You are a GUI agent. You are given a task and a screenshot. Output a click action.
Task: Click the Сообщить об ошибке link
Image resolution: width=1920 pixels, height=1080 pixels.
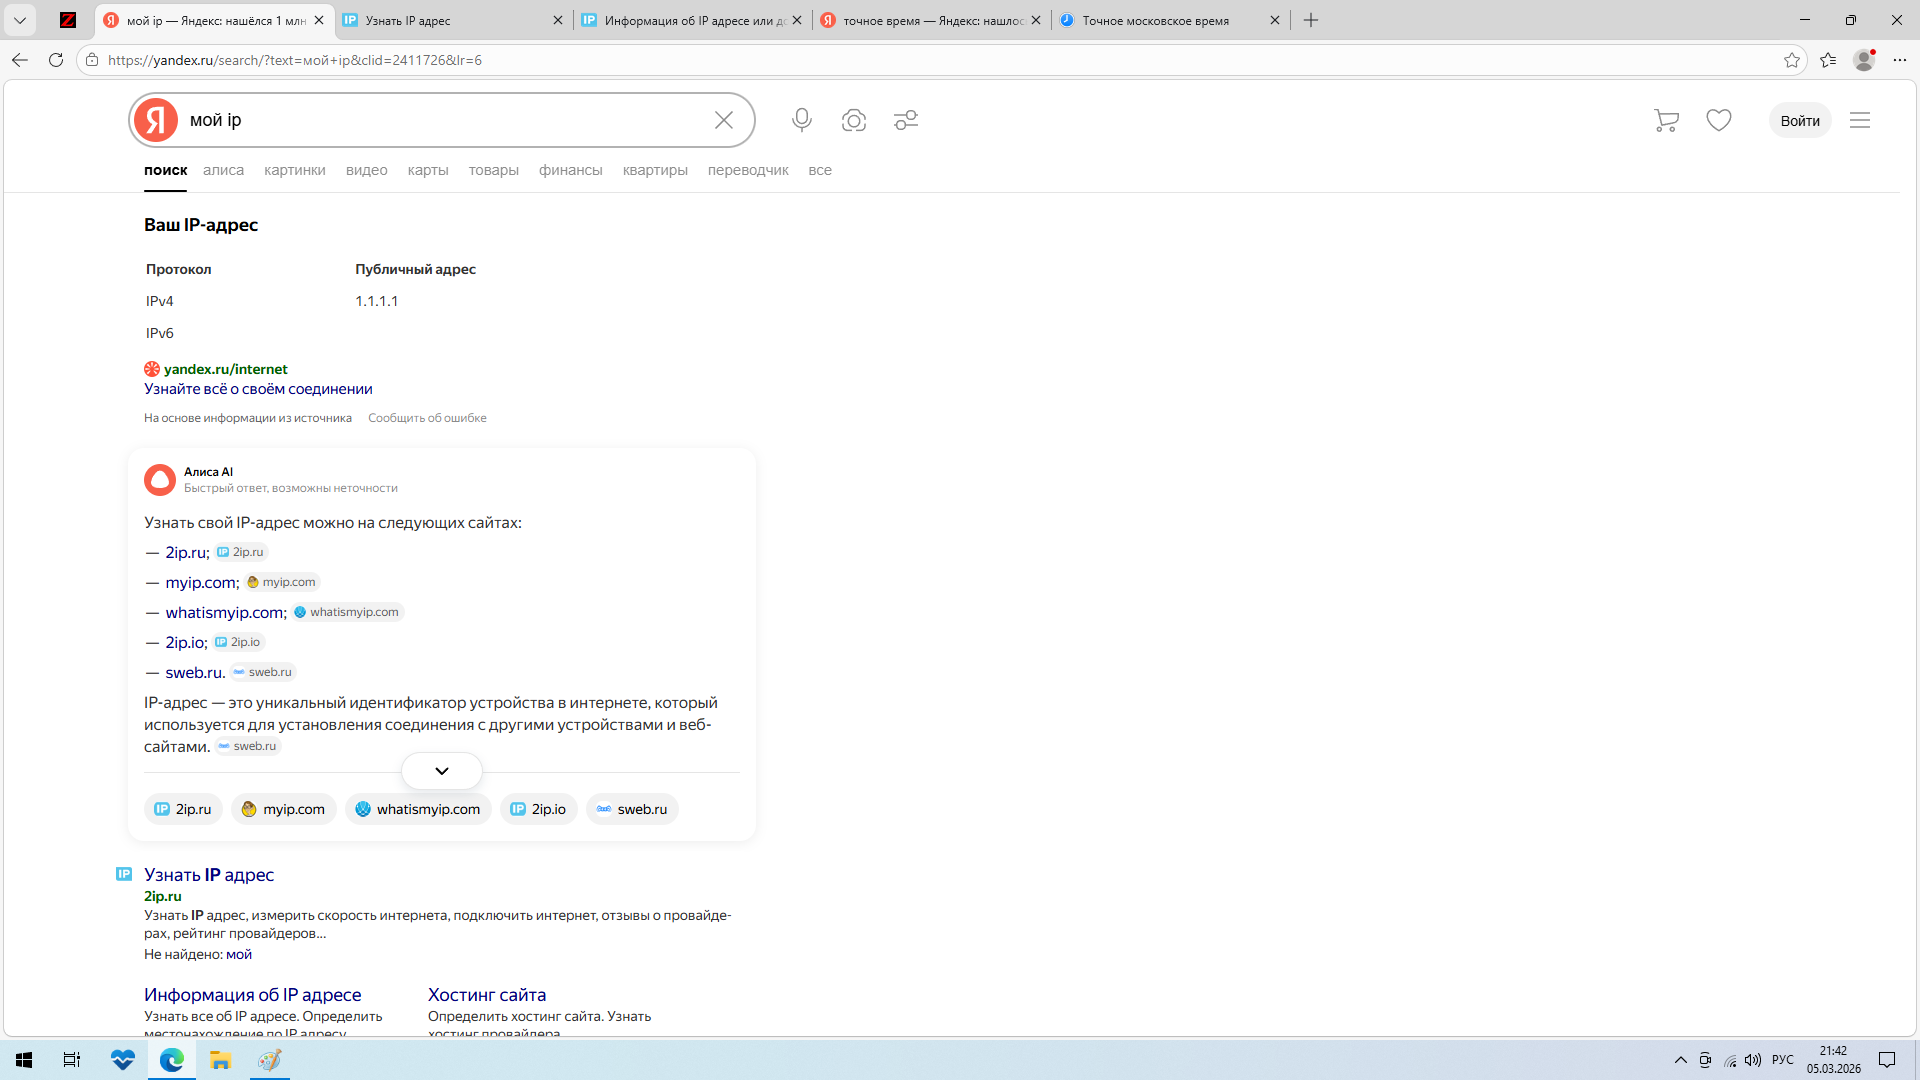pyautogui.click(x=427, y=418)
